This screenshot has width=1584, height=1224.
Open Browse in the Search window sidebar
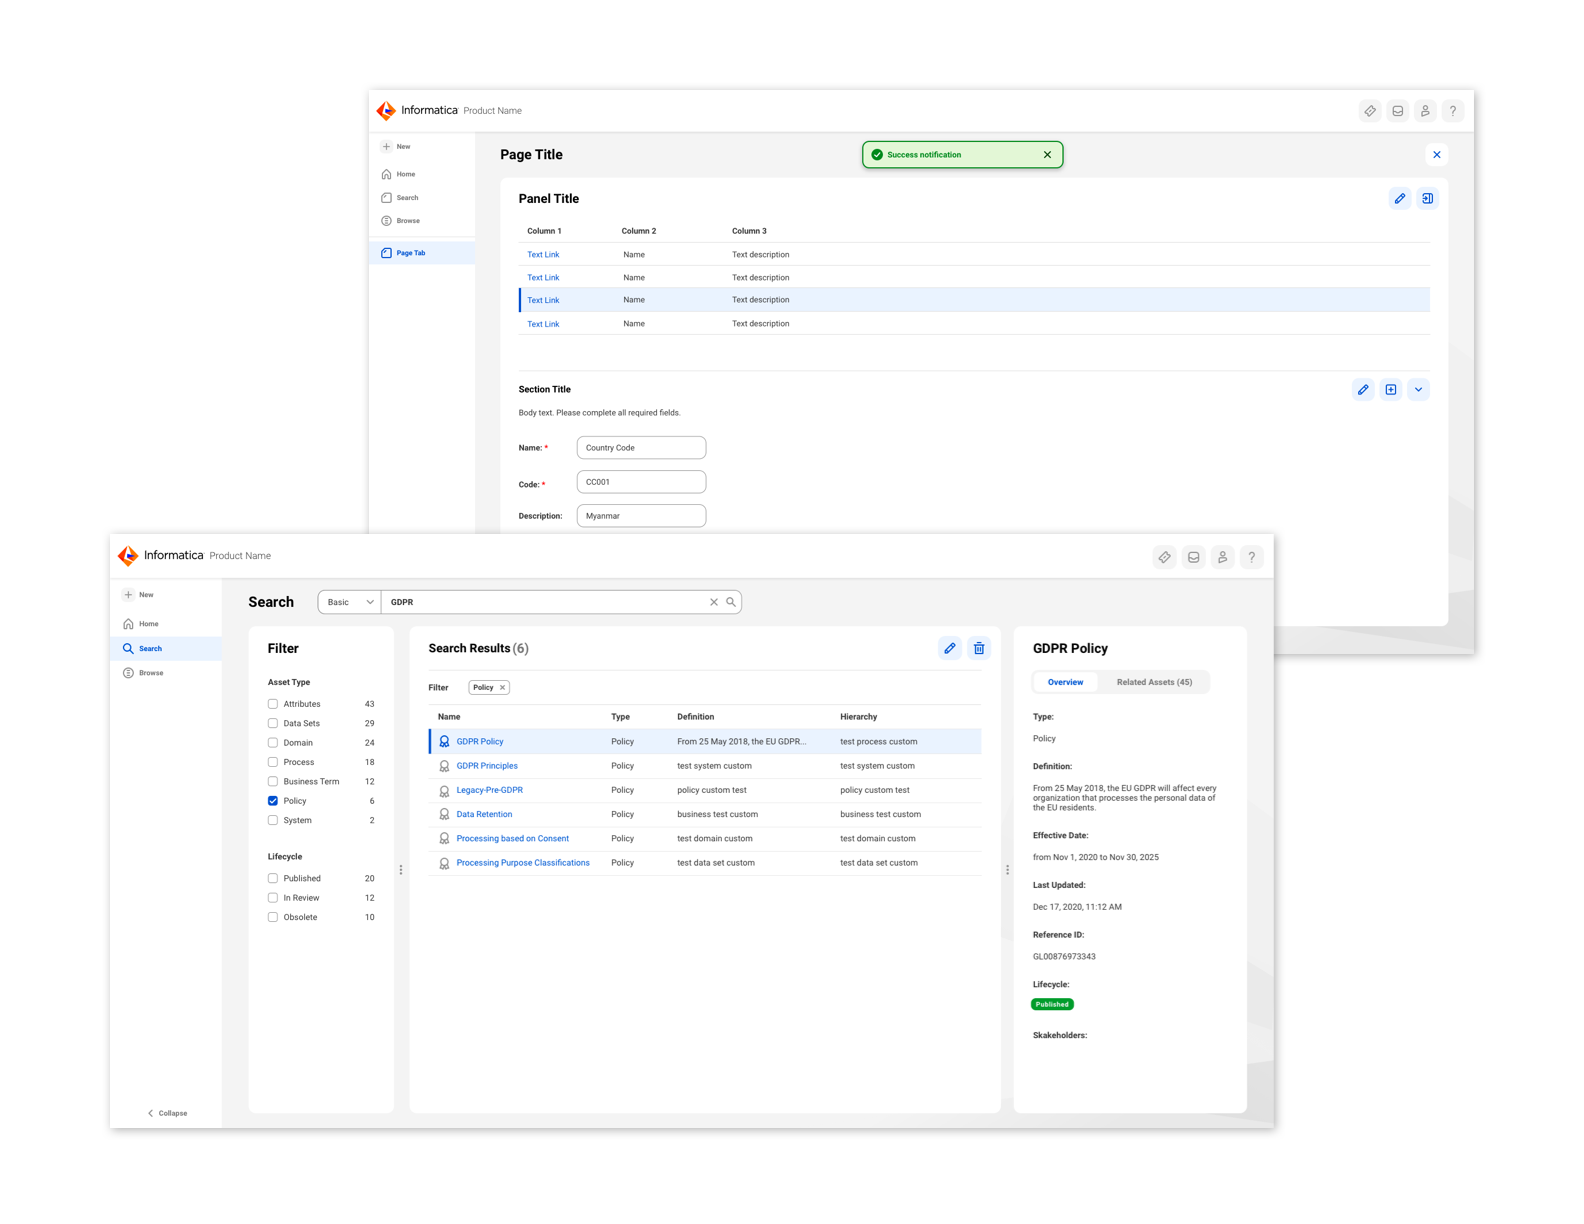[143, 673]
